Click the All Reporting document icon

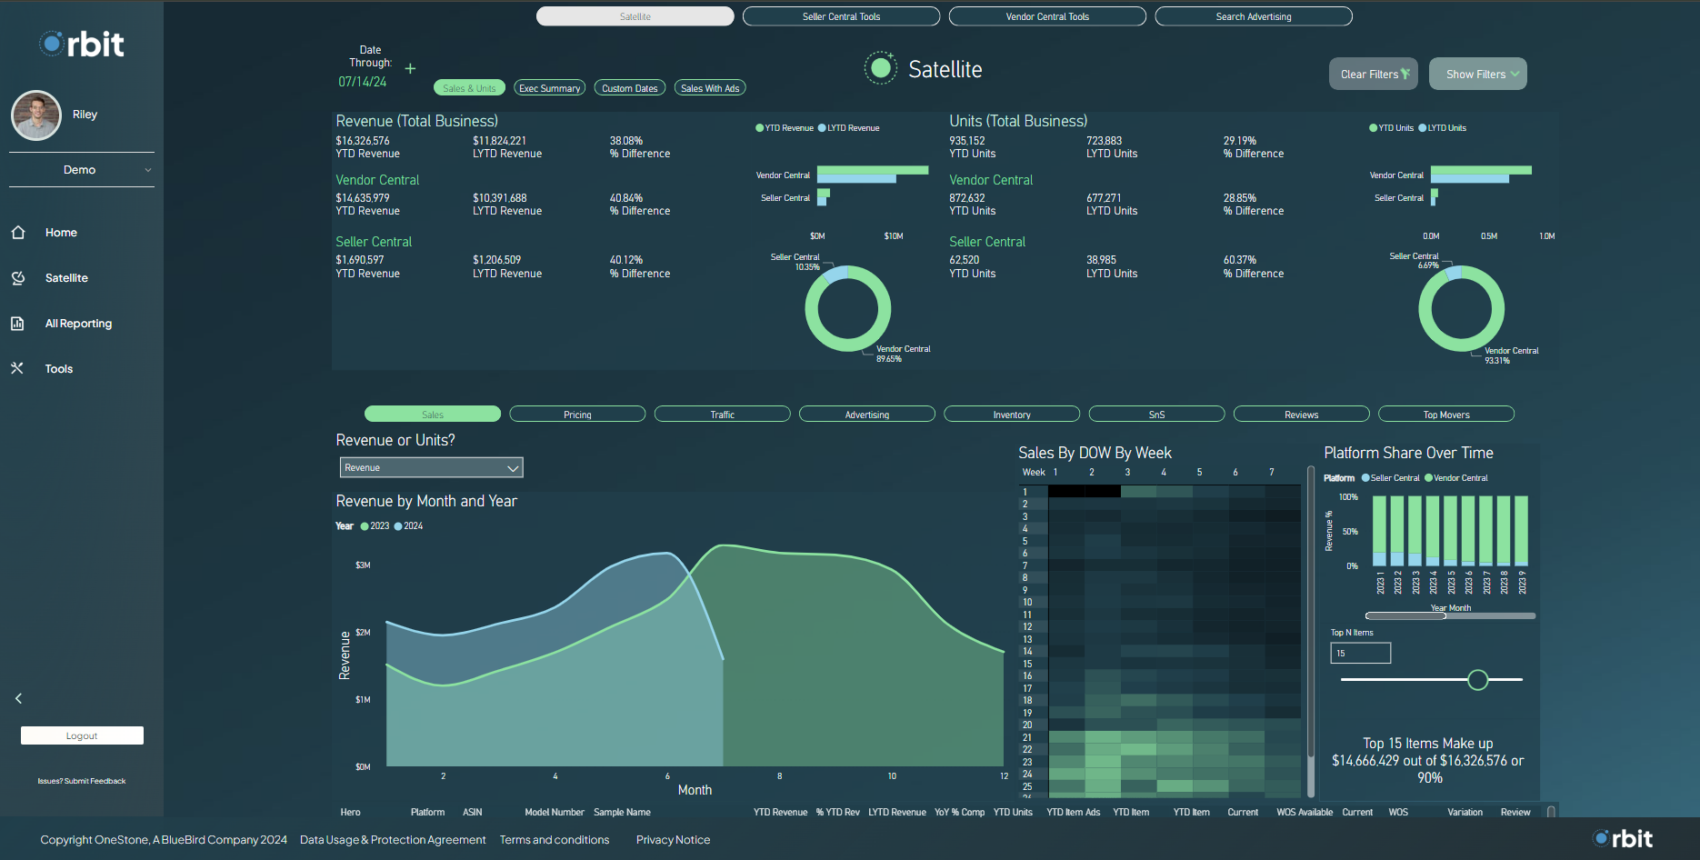(18, 323)
